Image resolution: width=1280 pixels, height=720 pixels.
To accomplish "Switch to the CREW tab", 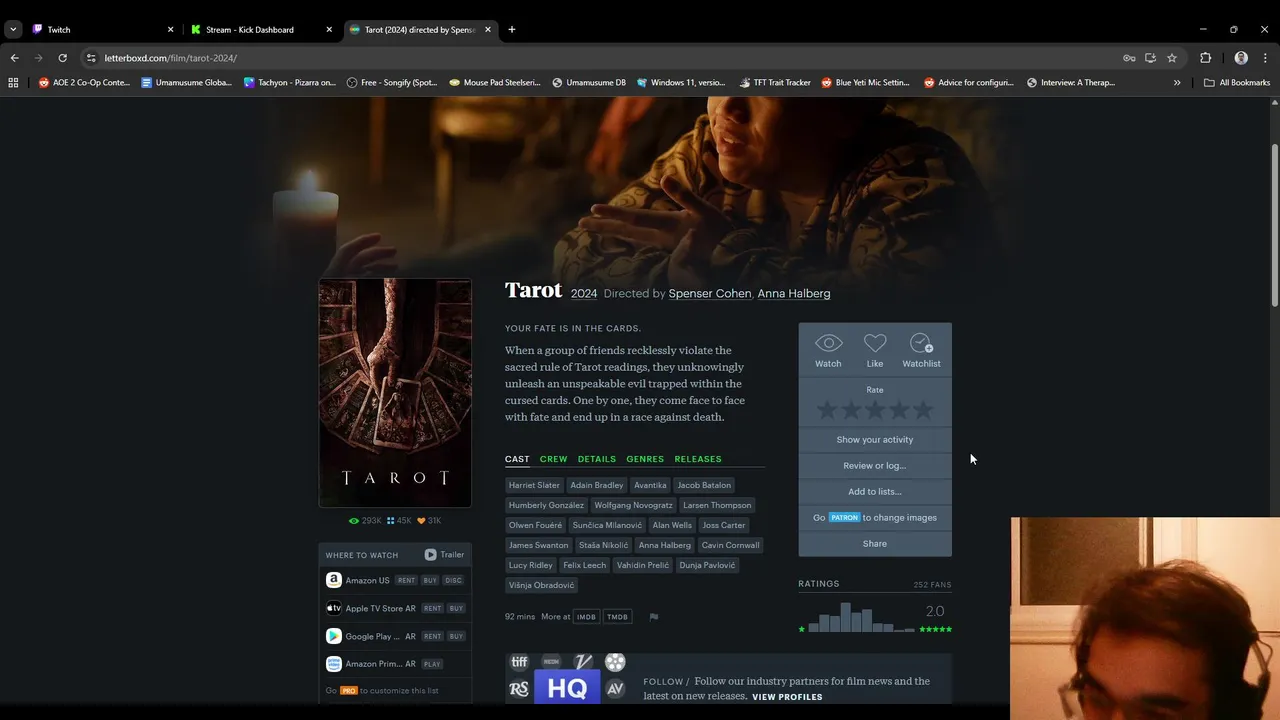I will point(553,459).
